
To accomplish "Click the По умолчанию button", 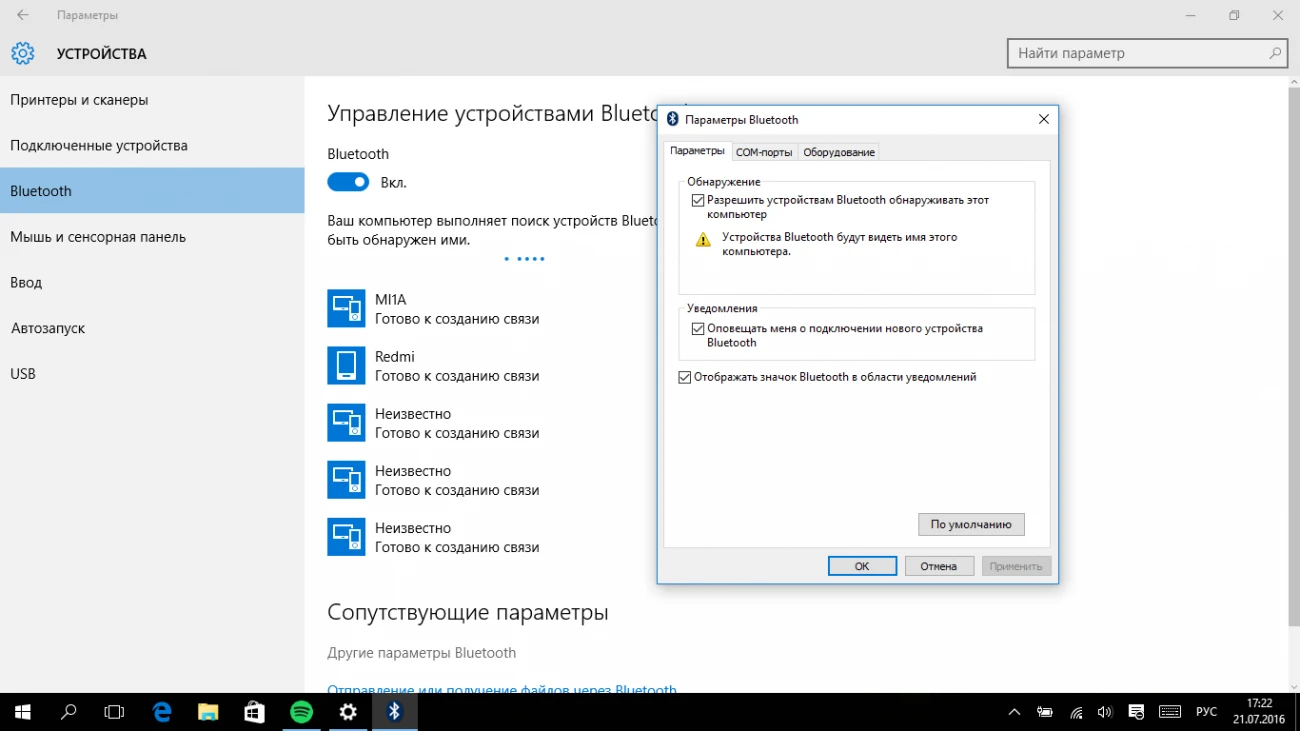I will click(971, 524).
